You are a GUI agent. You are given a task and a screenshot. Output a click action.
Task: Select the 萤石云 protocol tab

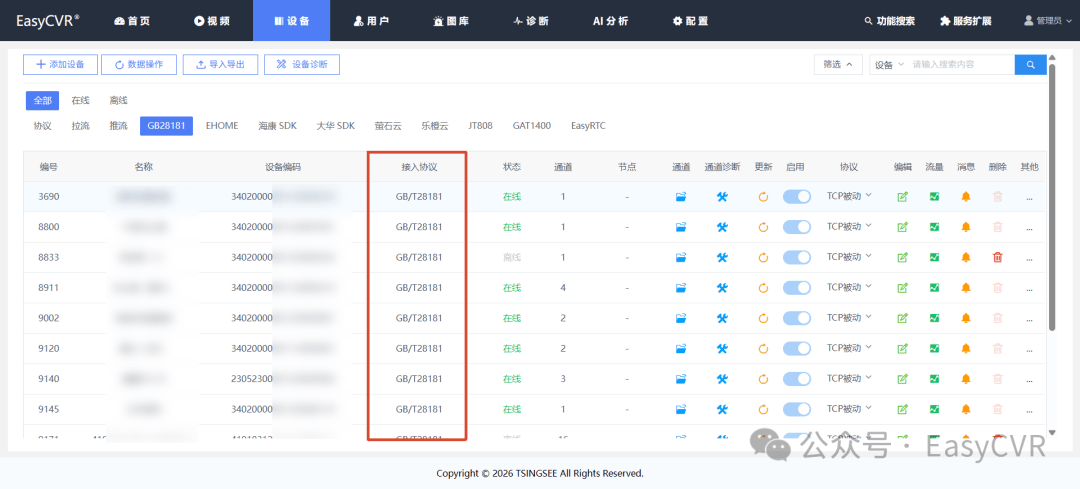(x=388, y=126)
